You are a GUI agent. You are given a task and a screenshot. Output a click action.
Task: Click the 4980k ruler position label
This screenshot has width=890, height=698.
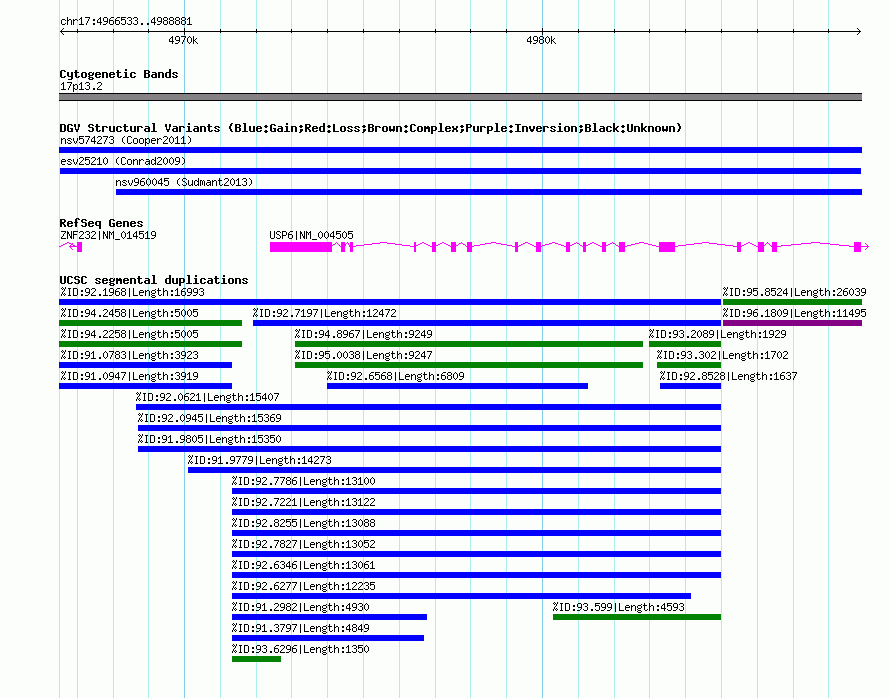(x=541, y=40)
